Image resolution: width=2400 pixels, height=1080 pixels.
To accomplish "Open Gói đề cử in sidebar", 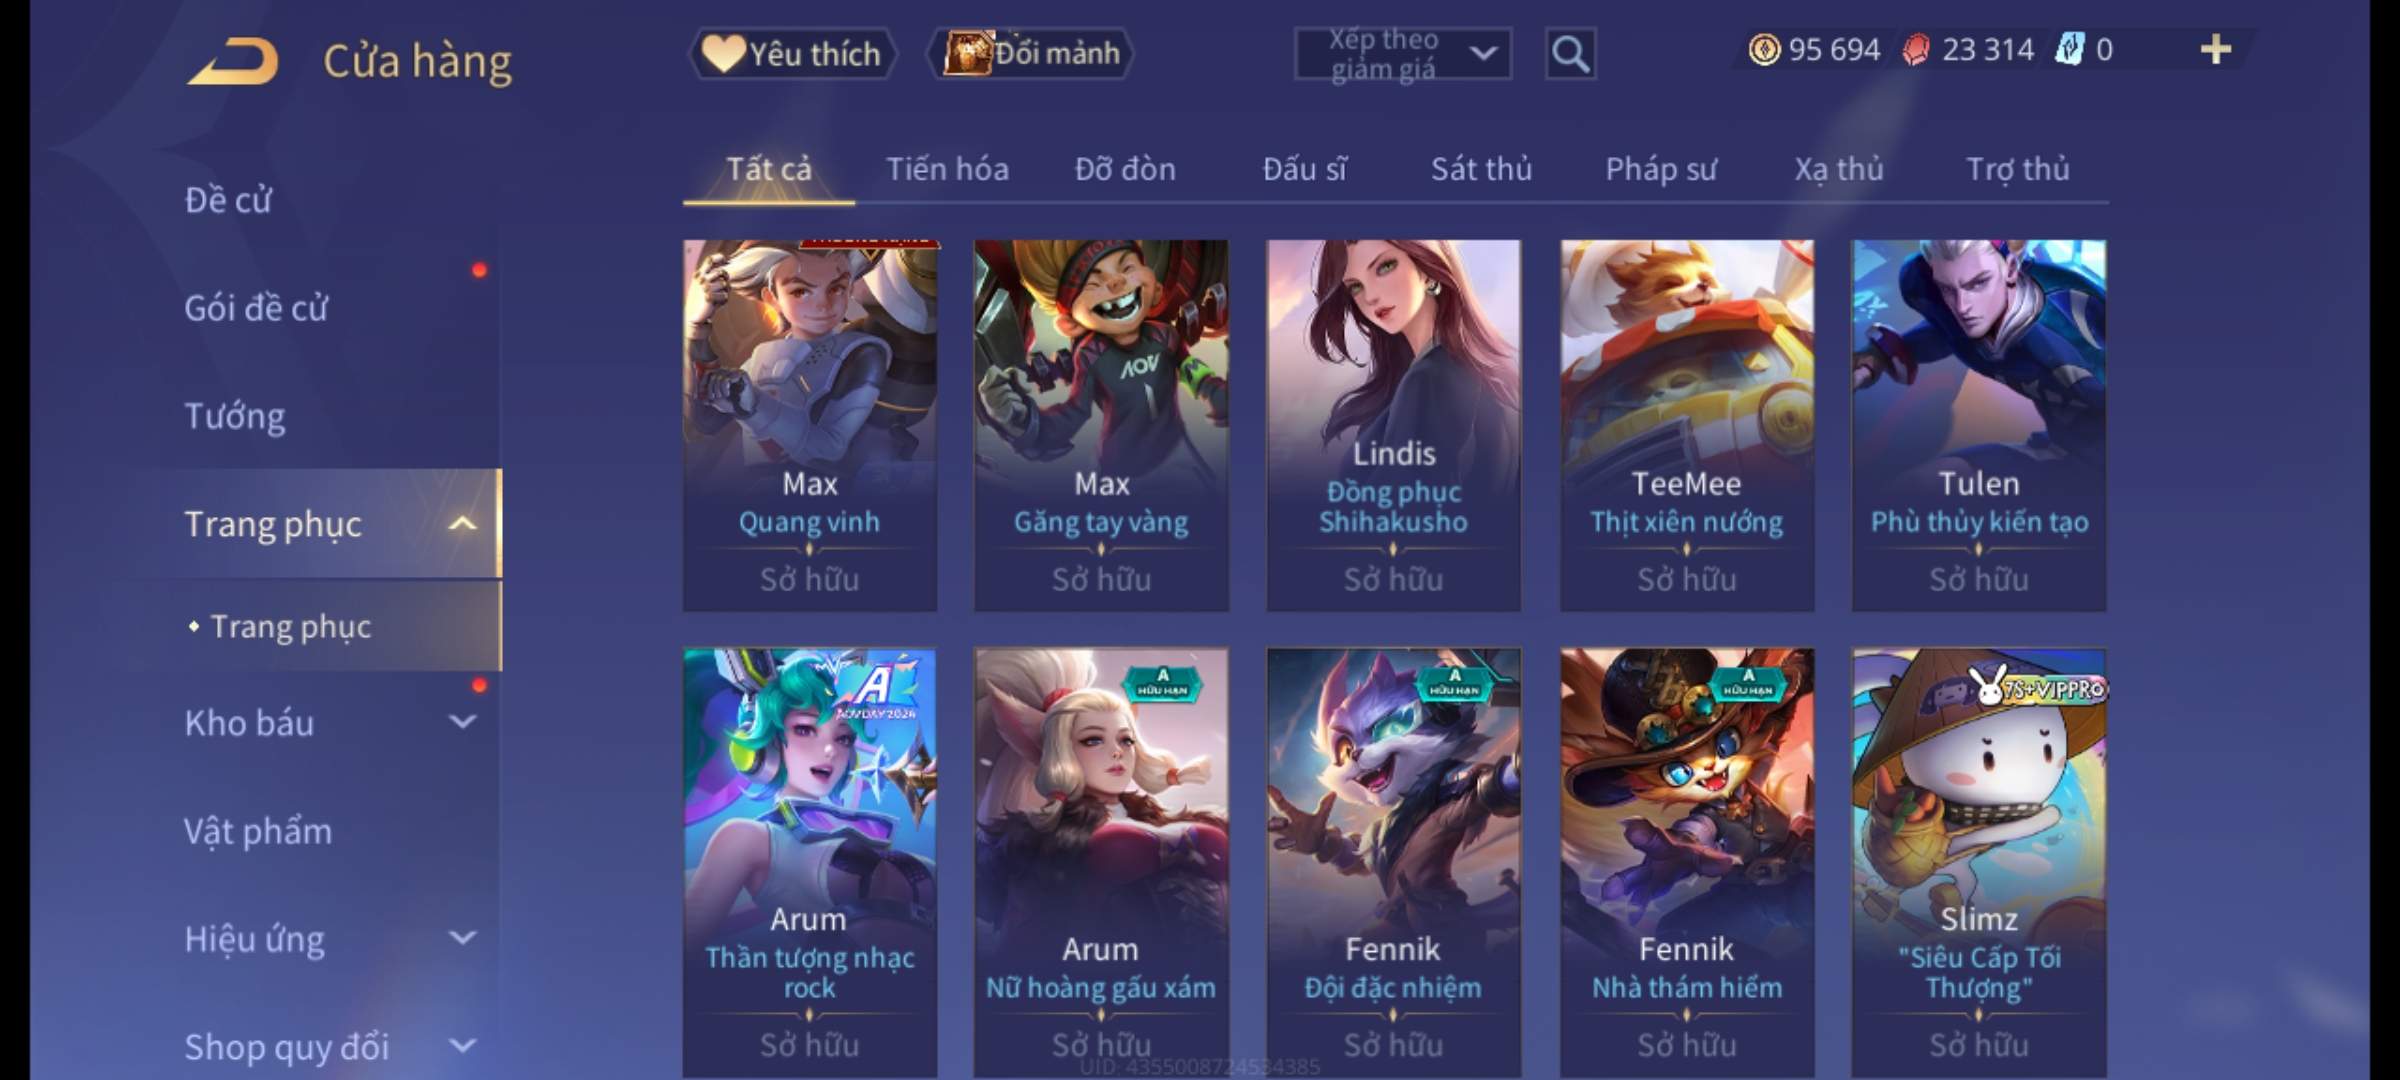I will point(256,307).
